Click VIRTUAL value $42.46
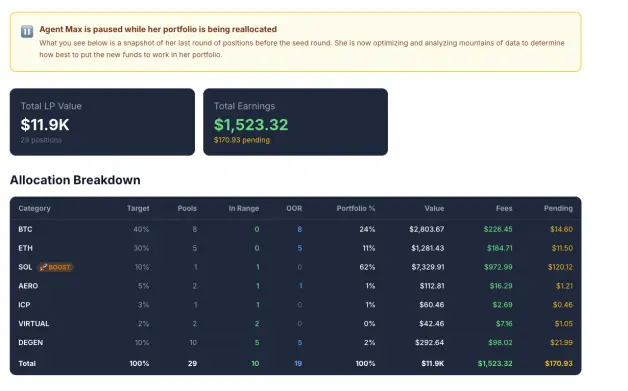 pyautogui.click(x=432, y=324)
